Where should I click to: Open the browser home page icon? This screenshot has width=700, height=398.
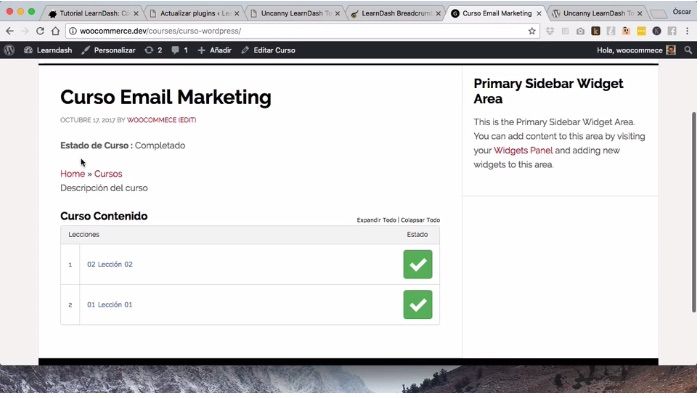tap(55, 31)
